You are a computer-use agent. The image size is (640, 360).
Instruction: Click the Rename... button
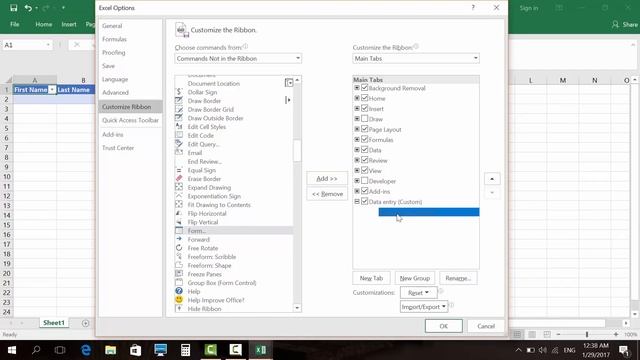pyautogui.click(x=458, y=278)
